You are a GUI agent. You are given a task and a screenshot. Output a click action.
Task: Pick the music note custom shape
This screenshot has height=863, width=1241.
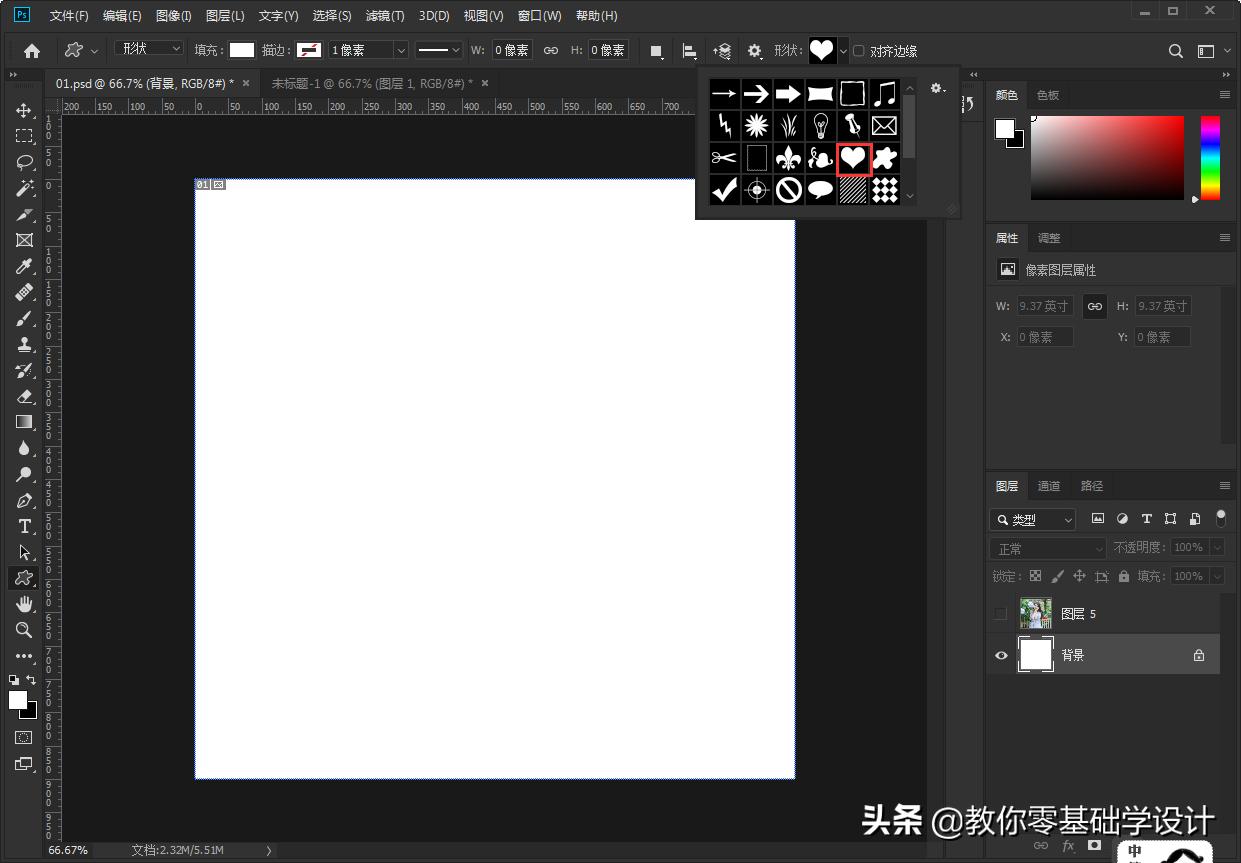[884, 94]
